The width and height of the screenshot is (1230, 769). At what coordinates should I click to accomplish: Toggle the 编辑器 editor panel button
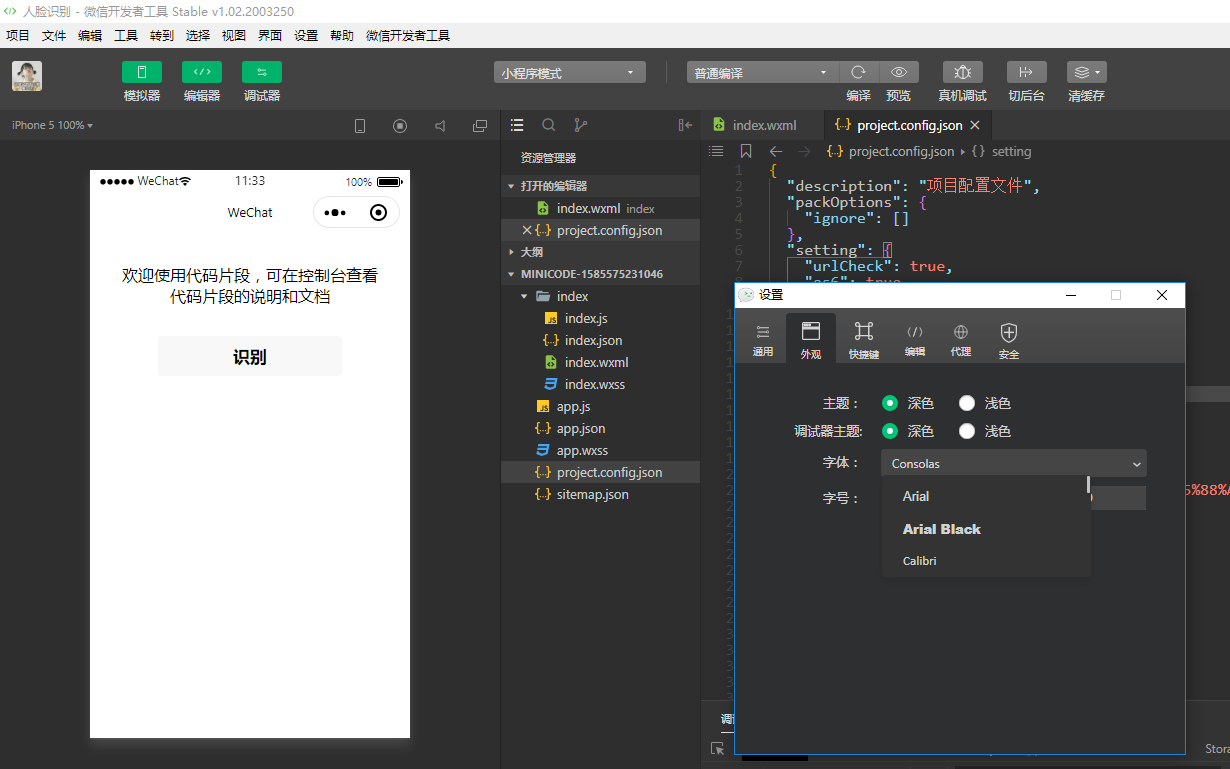[202, 72]
